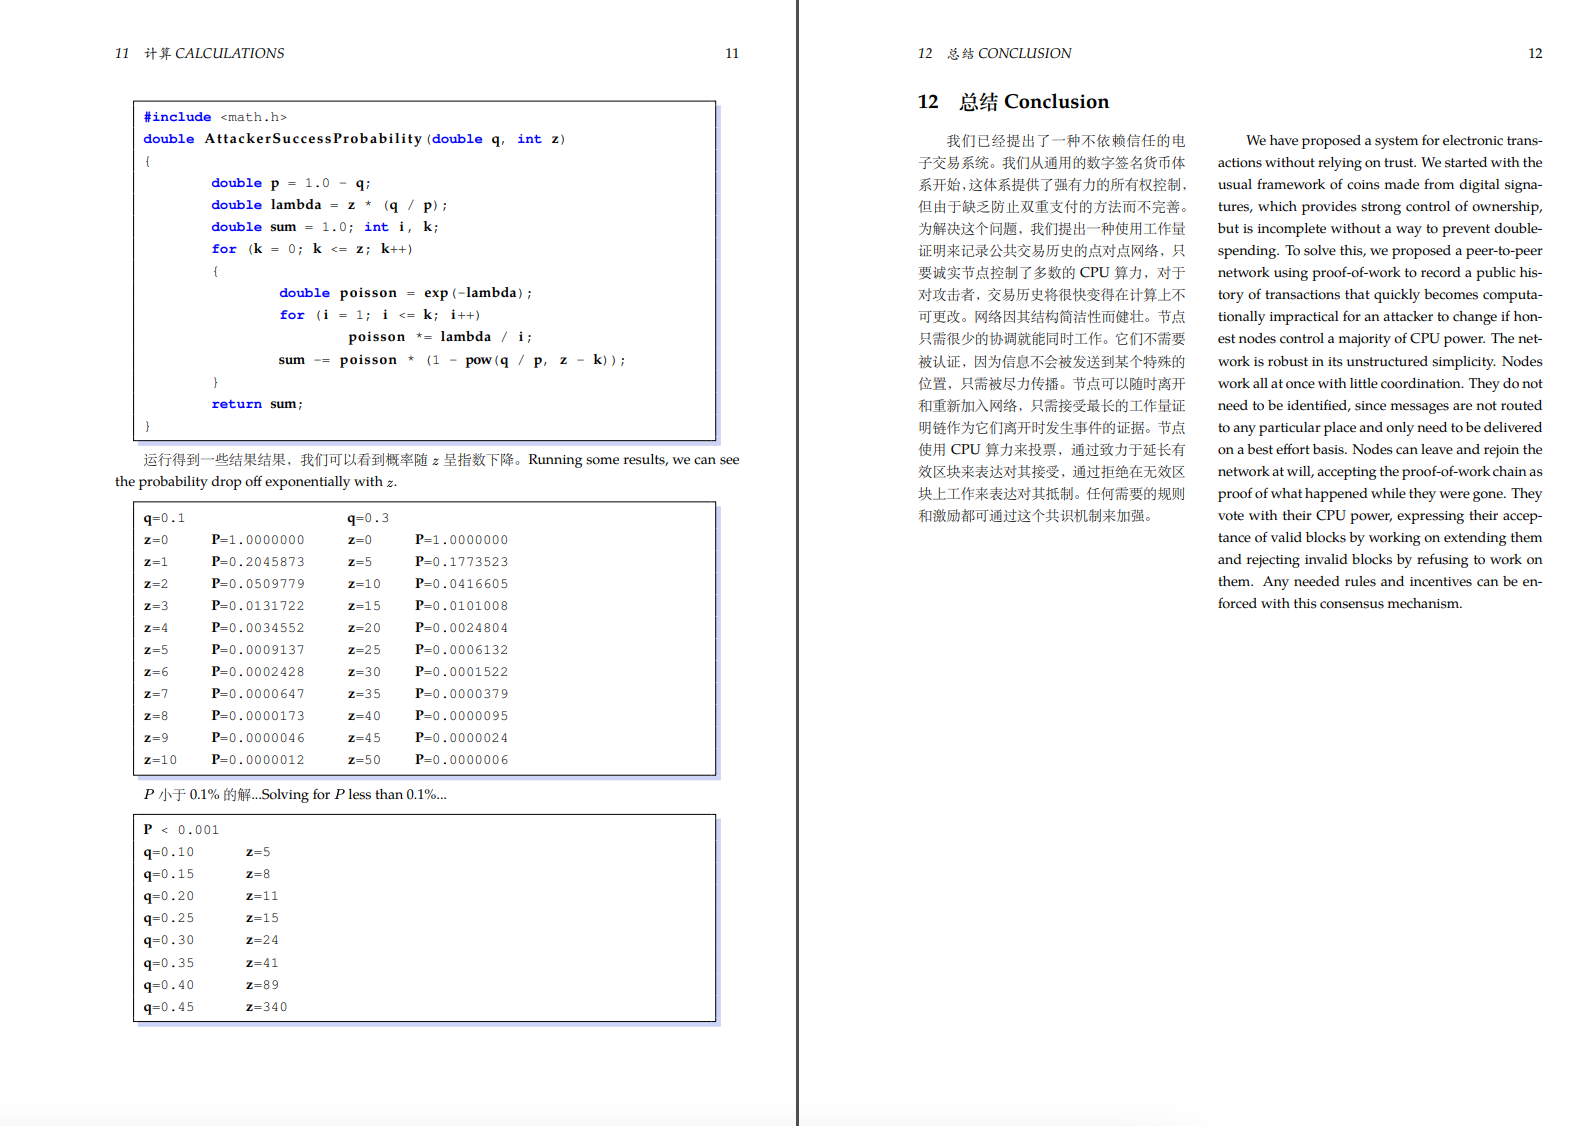Click the value 'P=0.0024804'
The image size is (1596, 1126).
pos(462,628)
